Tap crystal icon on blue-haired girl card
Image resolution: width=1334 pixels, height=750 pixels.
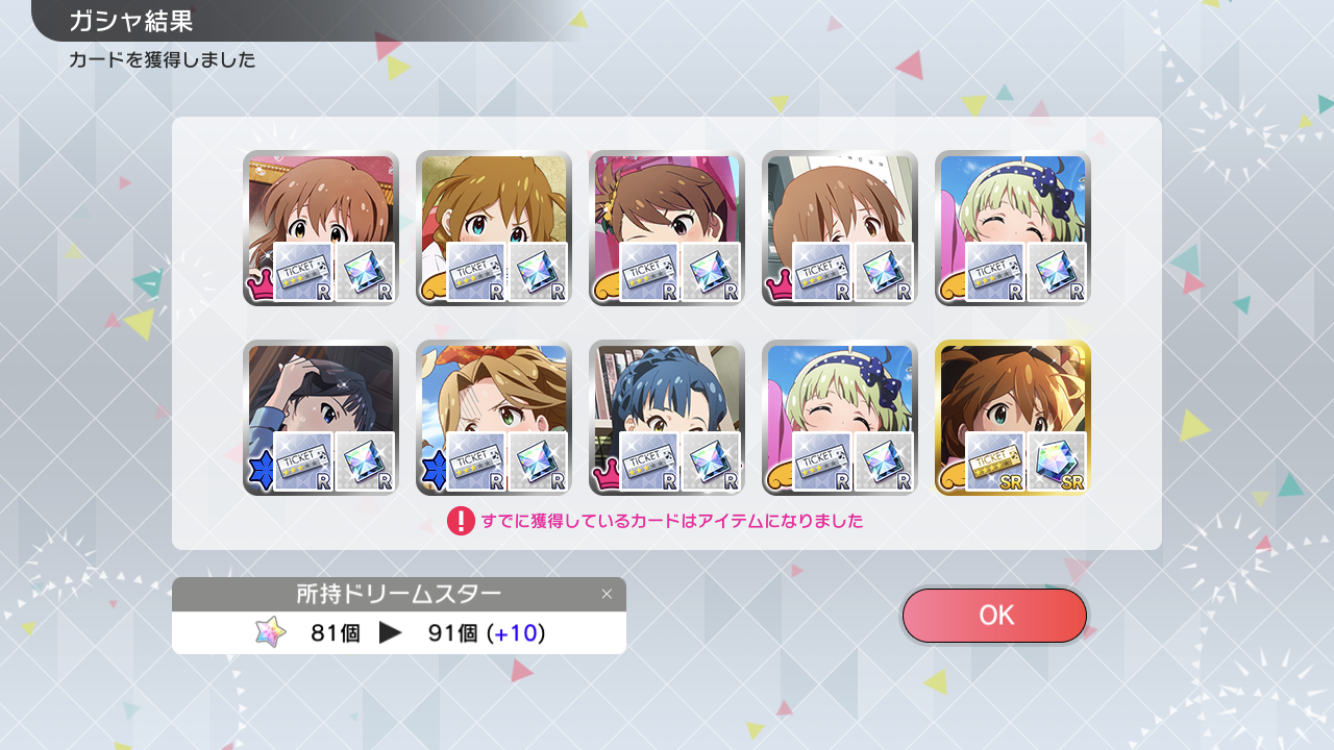coord(711,461)
